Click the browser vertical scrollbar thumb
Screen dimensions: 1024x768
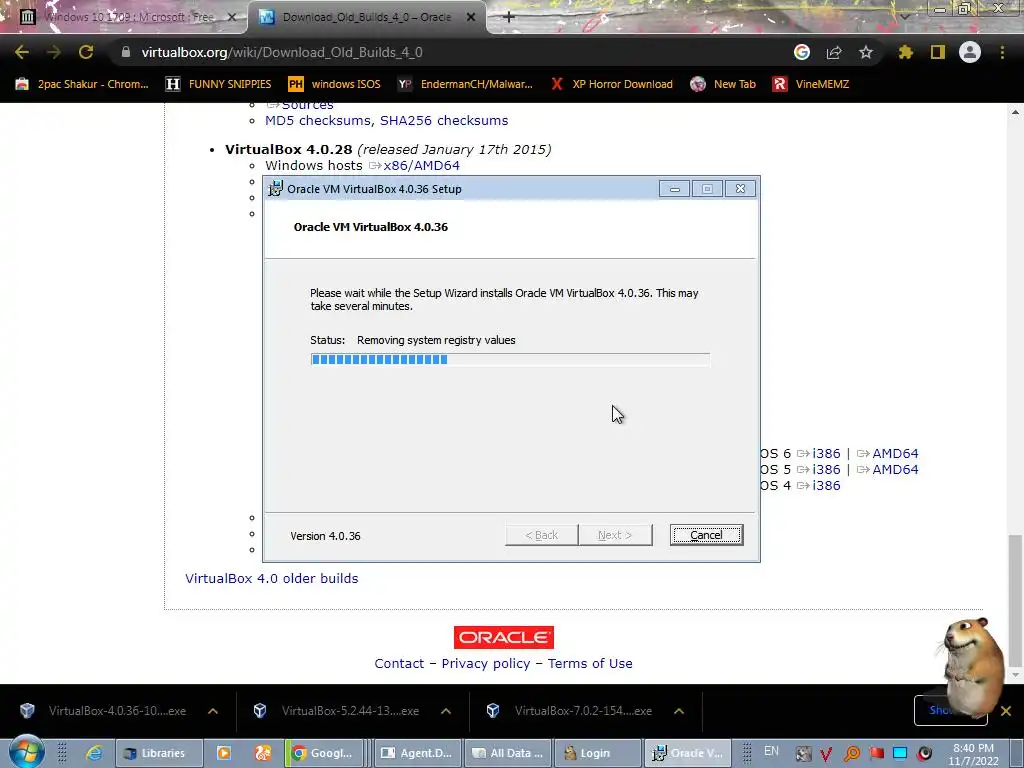point(1014,599)
